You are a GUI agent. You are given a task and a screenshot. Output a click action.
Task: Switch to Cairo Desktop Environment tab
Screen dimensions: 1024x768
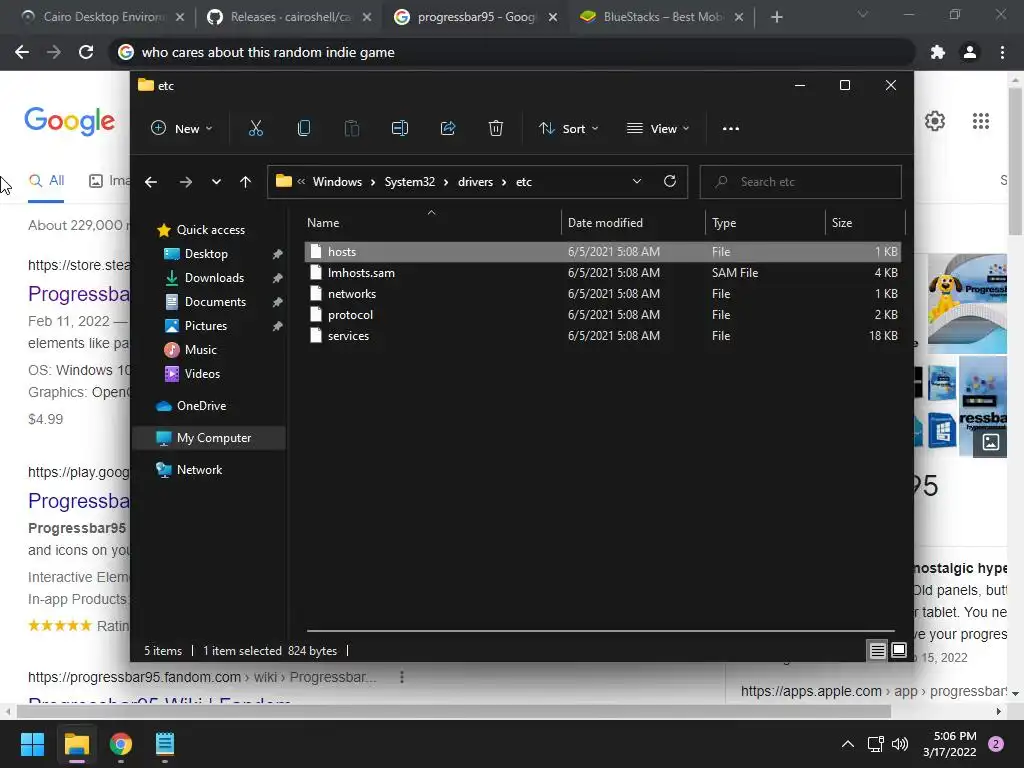click(x=103, y=17)
